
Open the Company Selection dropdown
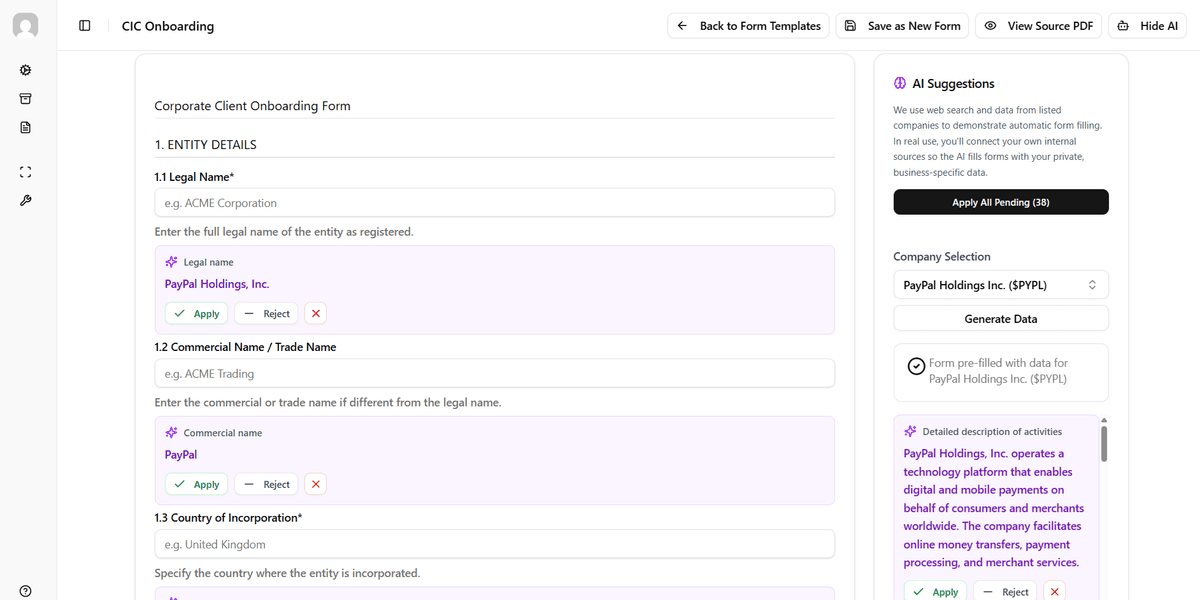(1000, 284)
